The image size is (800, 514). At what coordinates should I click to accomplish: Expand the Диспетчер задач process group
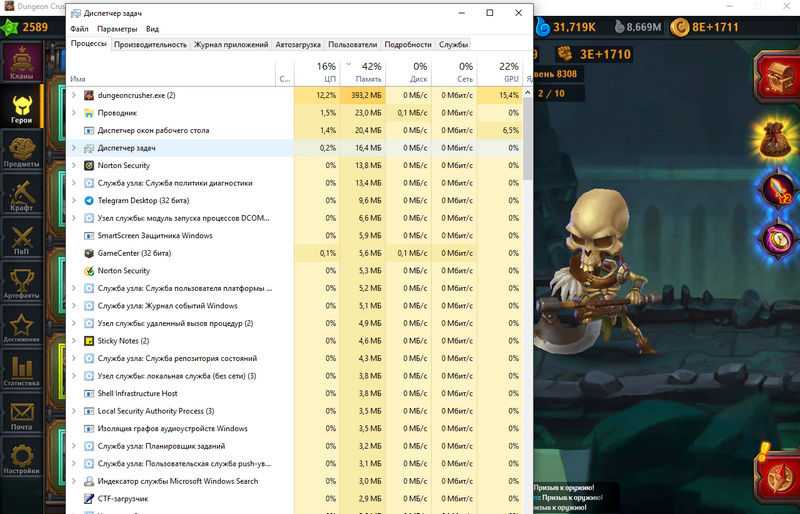click(x=73, y=148)
